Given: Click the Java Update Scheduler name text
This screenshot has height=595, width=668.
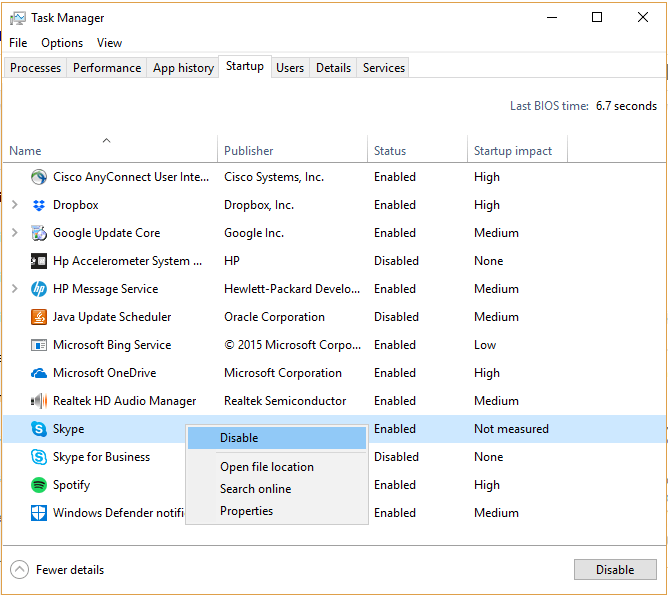Looking at the screenshot, I should click(x=112, y=317).
